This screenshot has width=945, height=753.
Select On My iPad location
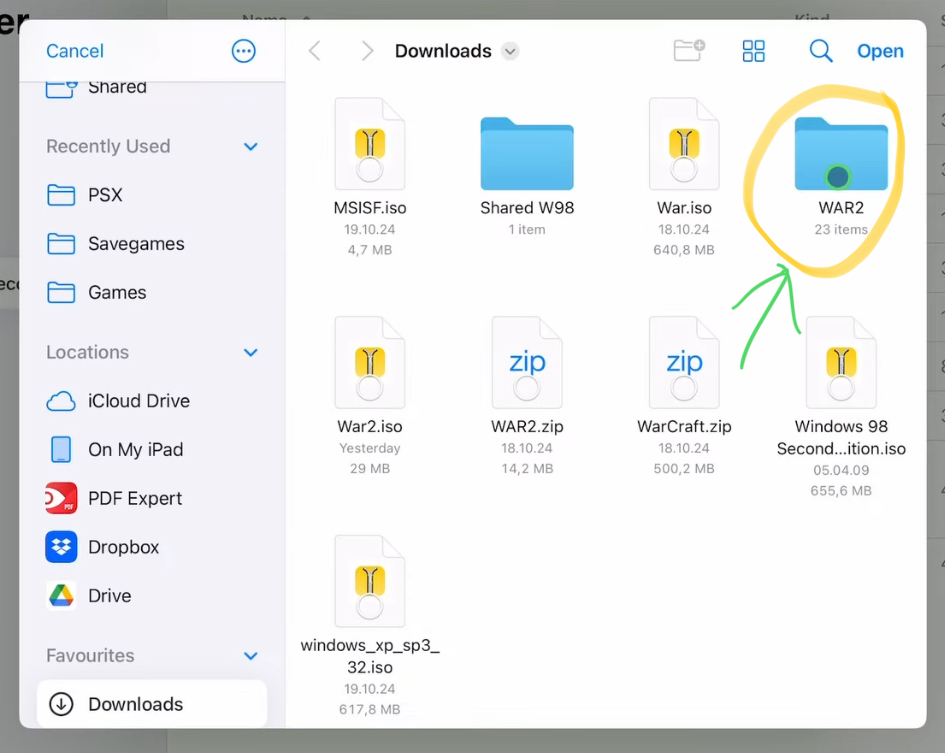point(152,450)
